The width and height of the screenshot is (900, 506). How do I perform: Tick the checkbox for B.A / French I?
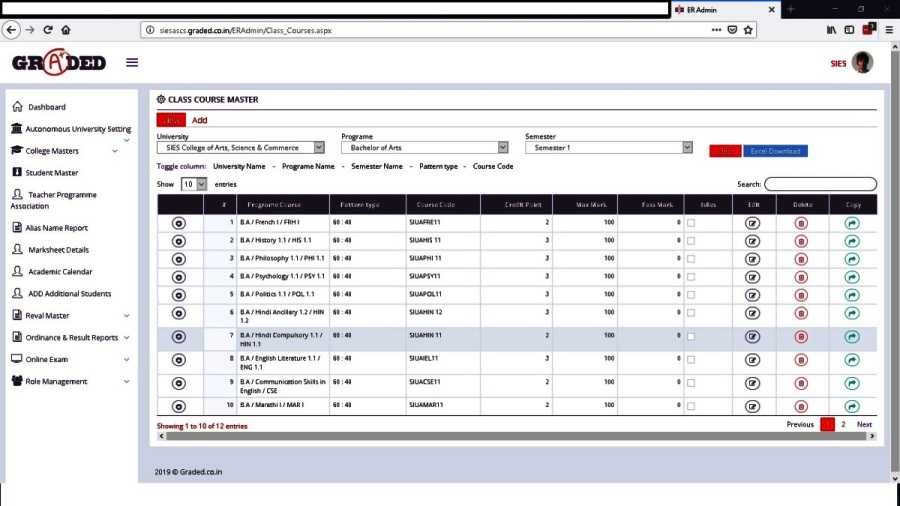(691, 223)
